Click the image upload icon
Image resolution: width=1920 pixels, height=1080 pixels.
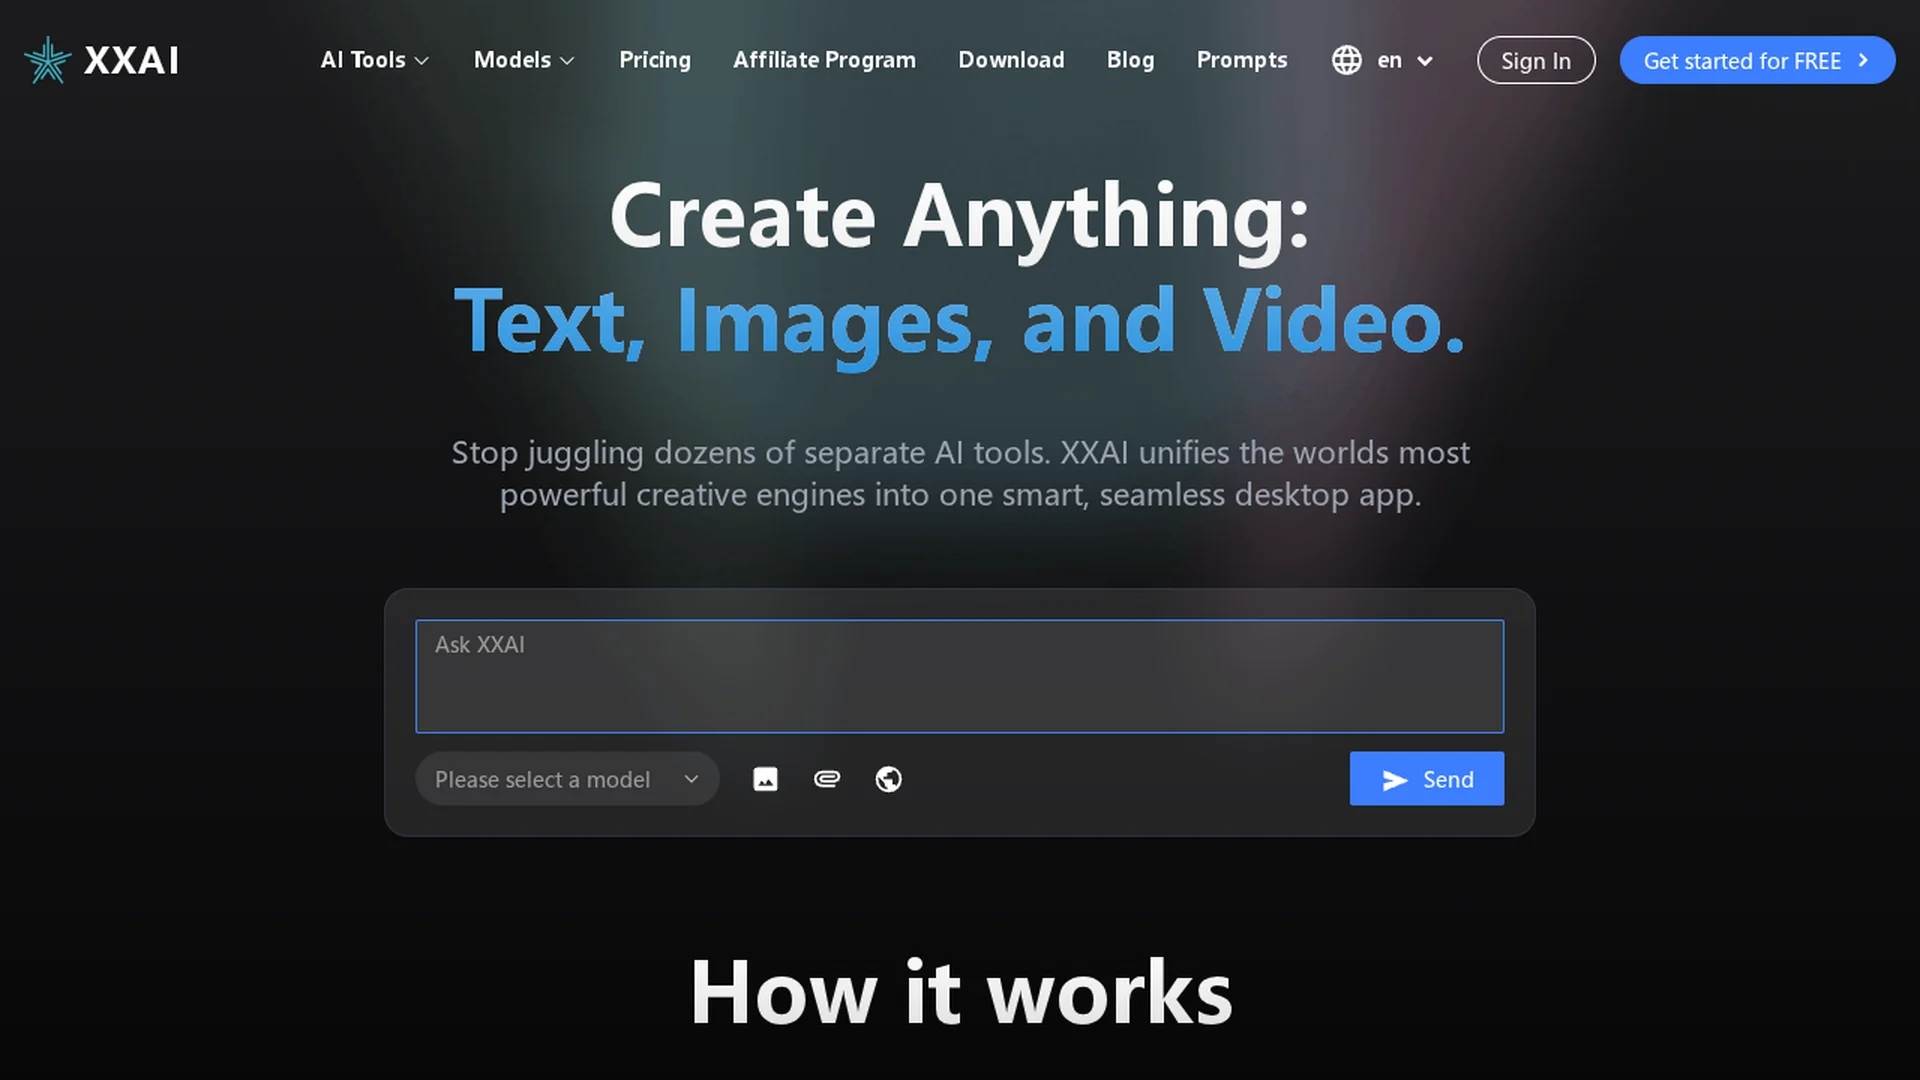[x=765, y=779]
